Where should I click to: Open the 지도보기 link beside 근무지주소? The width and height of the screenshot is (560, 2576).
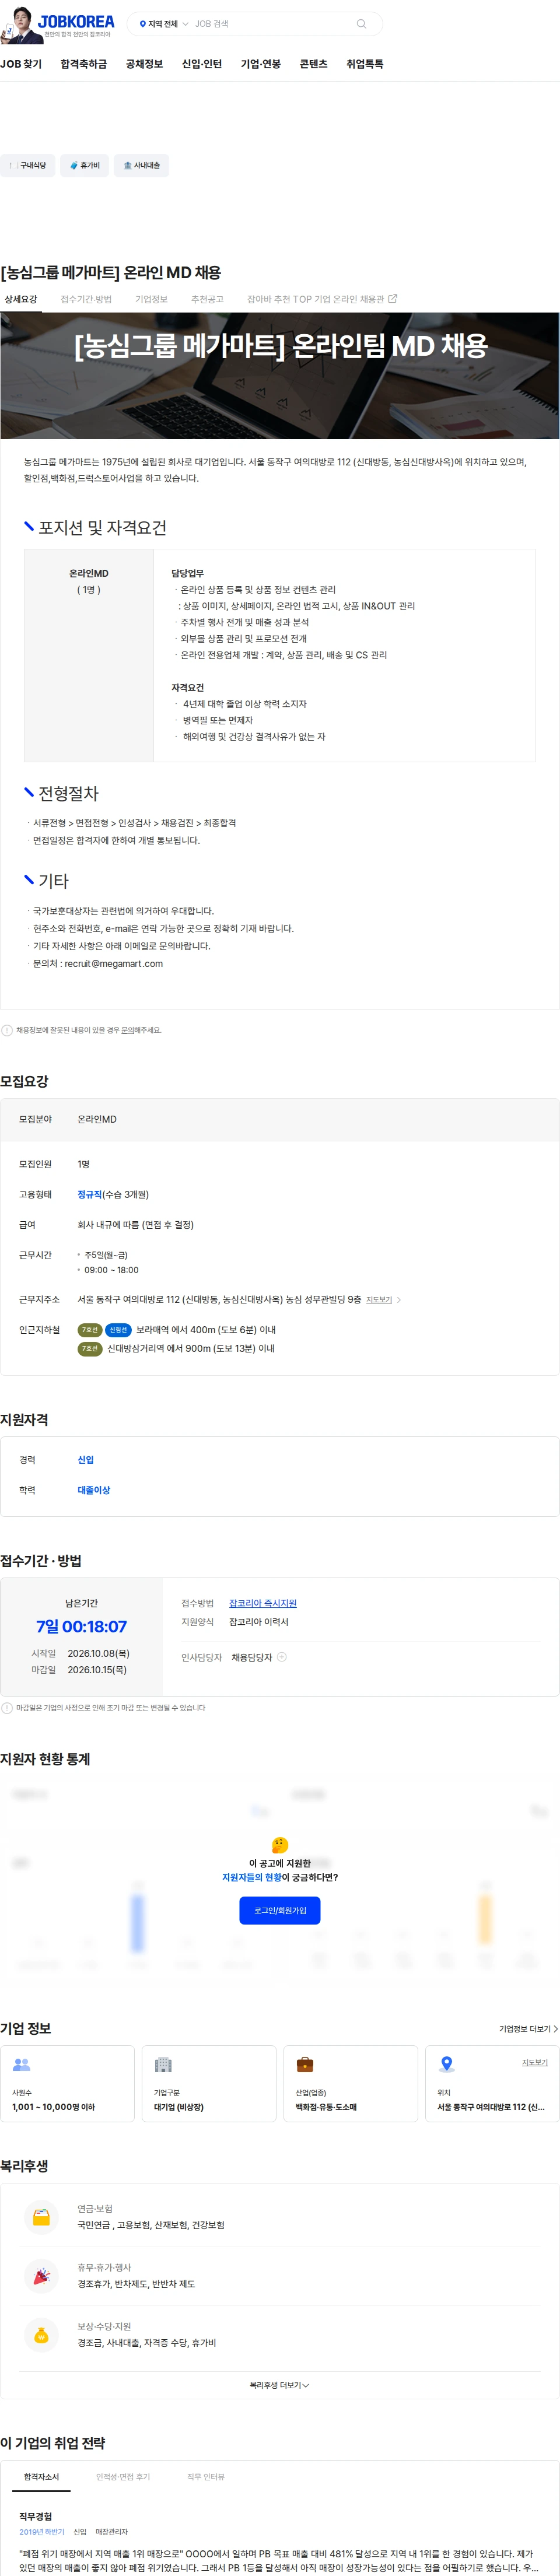coord(379,1300)
